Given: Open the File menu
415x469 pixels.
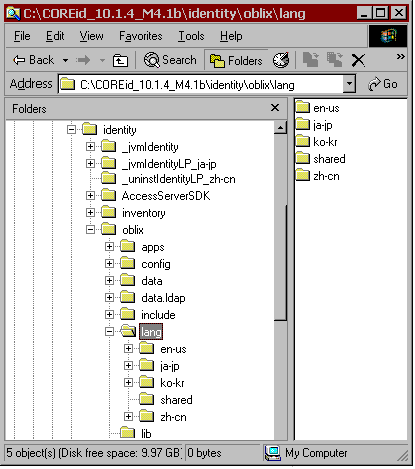Looking at the screenshot, I should tap(22, 36).
